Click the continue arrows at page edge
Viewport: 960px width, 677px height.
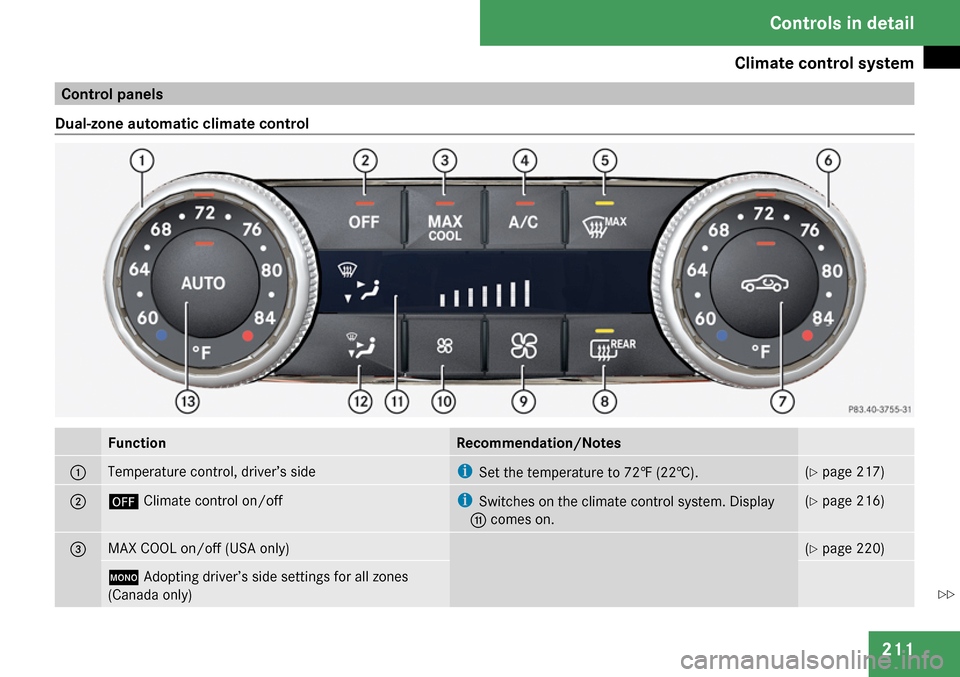(946, 594)
